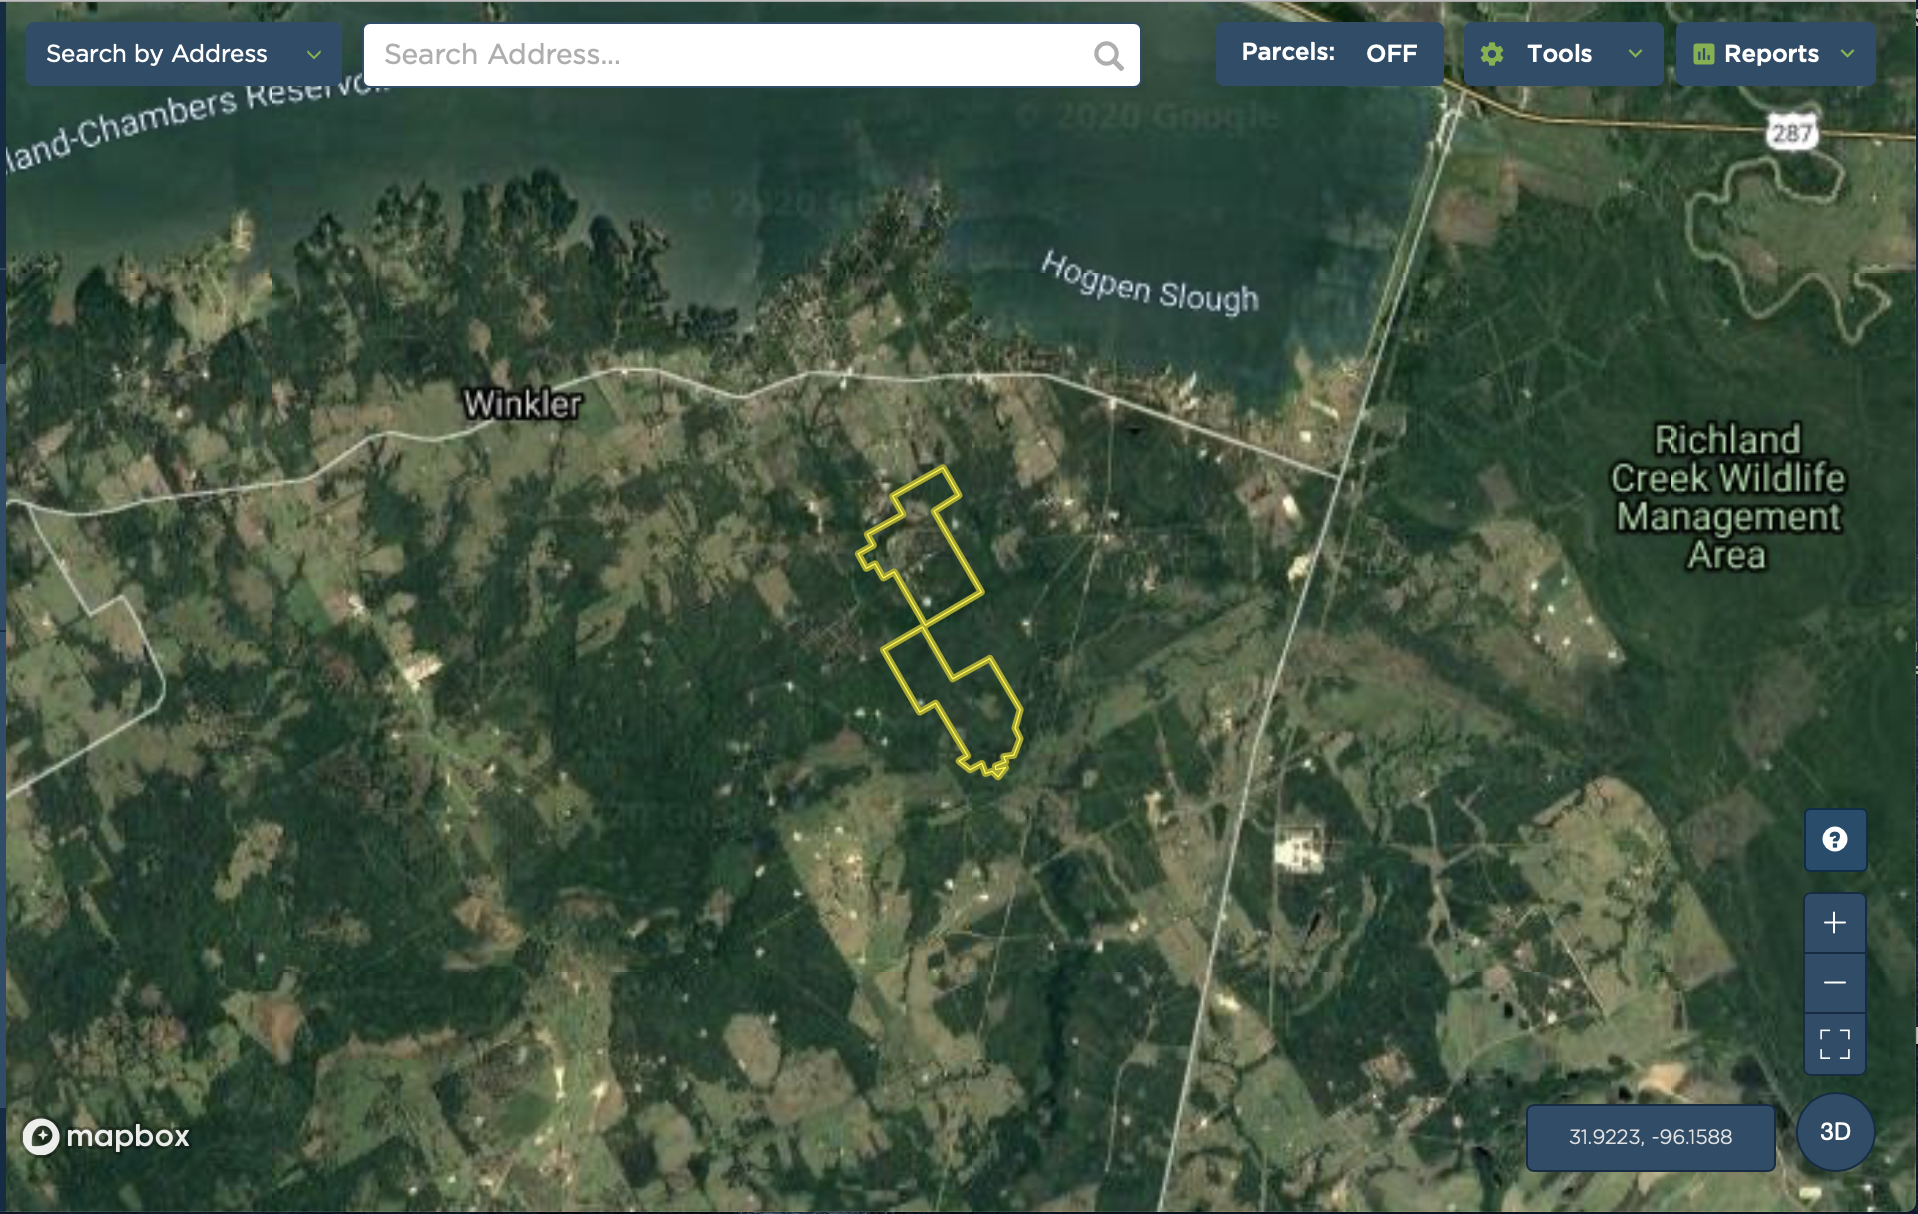The image size is (1918, 1214).
Task: Switch map to 3D view
Action: (x=1834, y=1132)
